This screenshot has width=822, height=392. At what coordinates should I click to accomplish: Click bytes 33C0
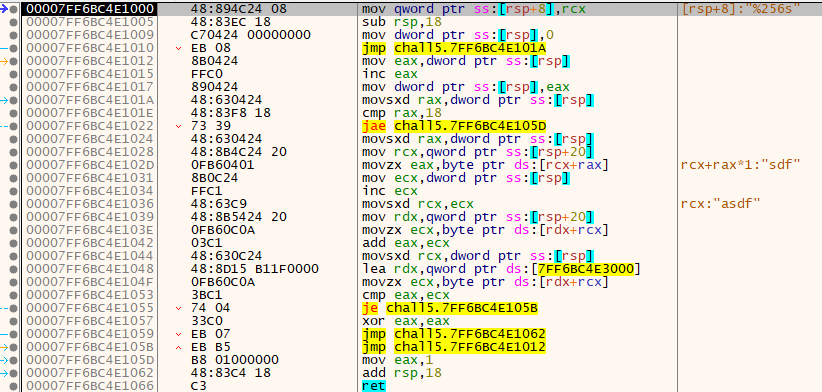point(208,321)
